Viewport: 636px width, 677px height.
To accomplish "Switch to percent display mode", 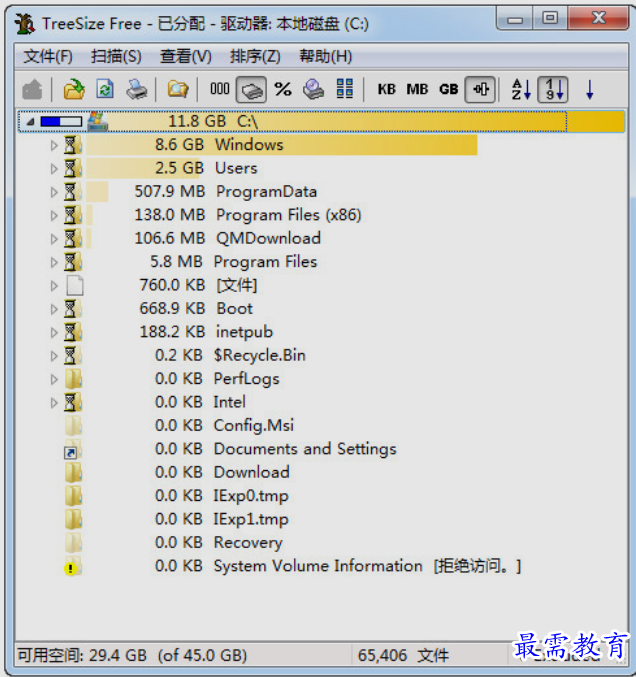I will pyautogui.click(x=283, y=89).
